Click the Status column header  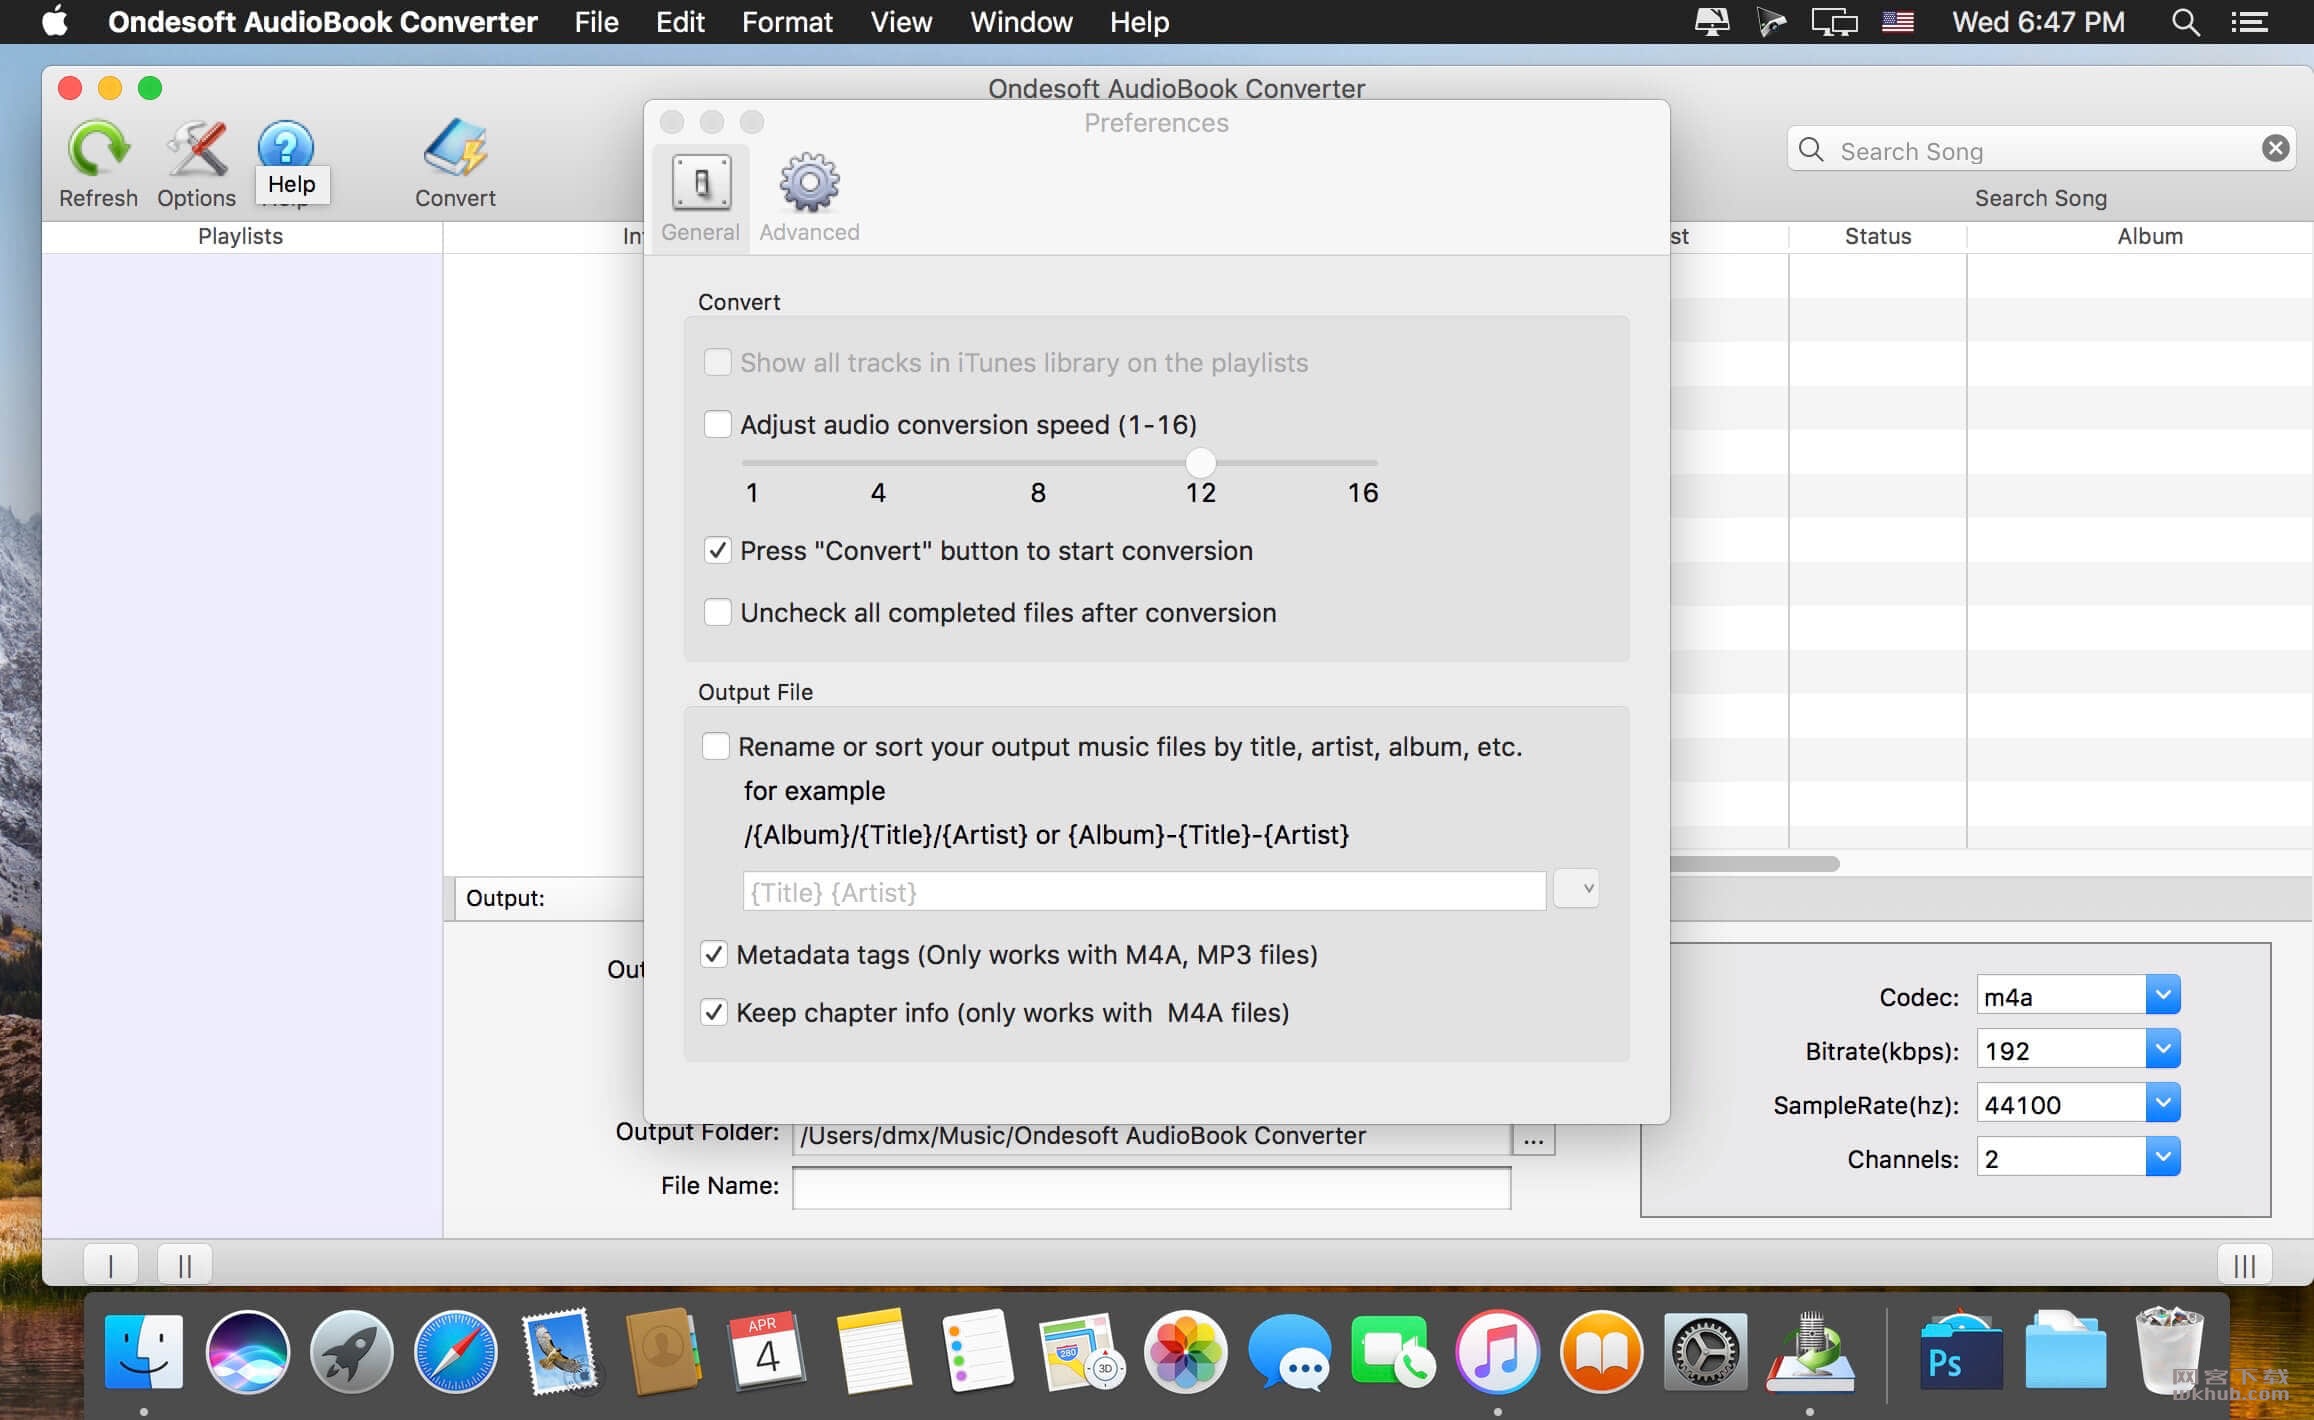pyautogui.click(x=1877, y=236)
